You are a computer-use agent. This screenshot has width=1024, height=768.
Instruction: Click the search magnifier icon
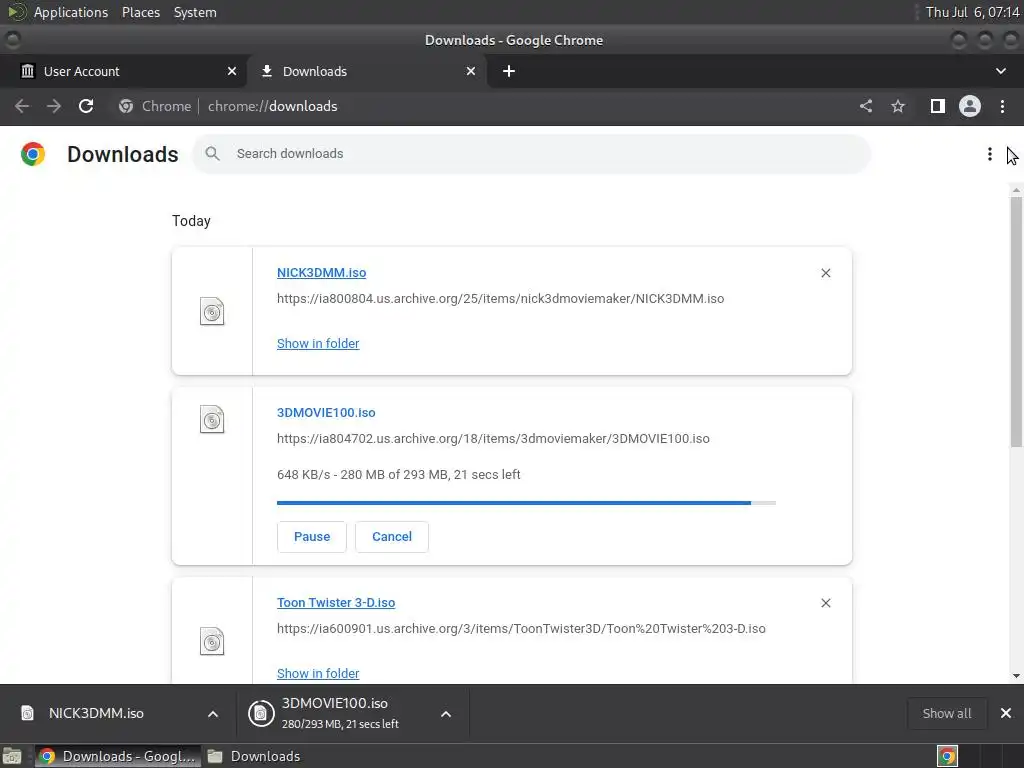tap(212, 153)
